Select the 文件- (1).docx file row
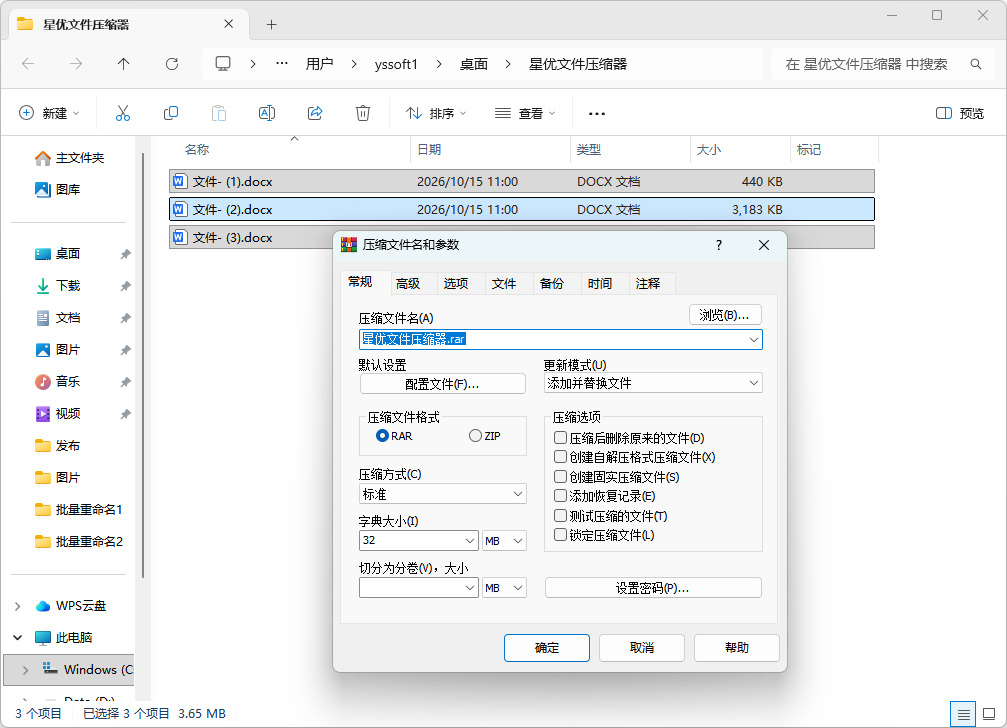This screenshot has height=728, width=1007. click(x=521, y=182)
